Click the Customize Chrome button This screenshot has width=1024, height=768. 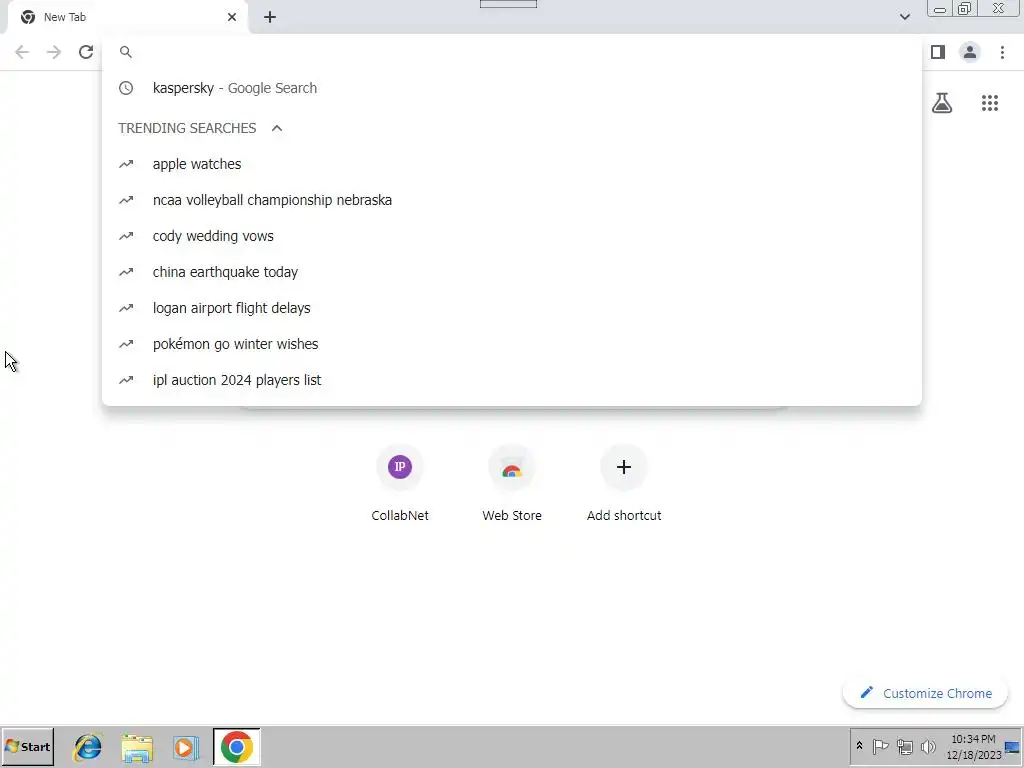925,693
